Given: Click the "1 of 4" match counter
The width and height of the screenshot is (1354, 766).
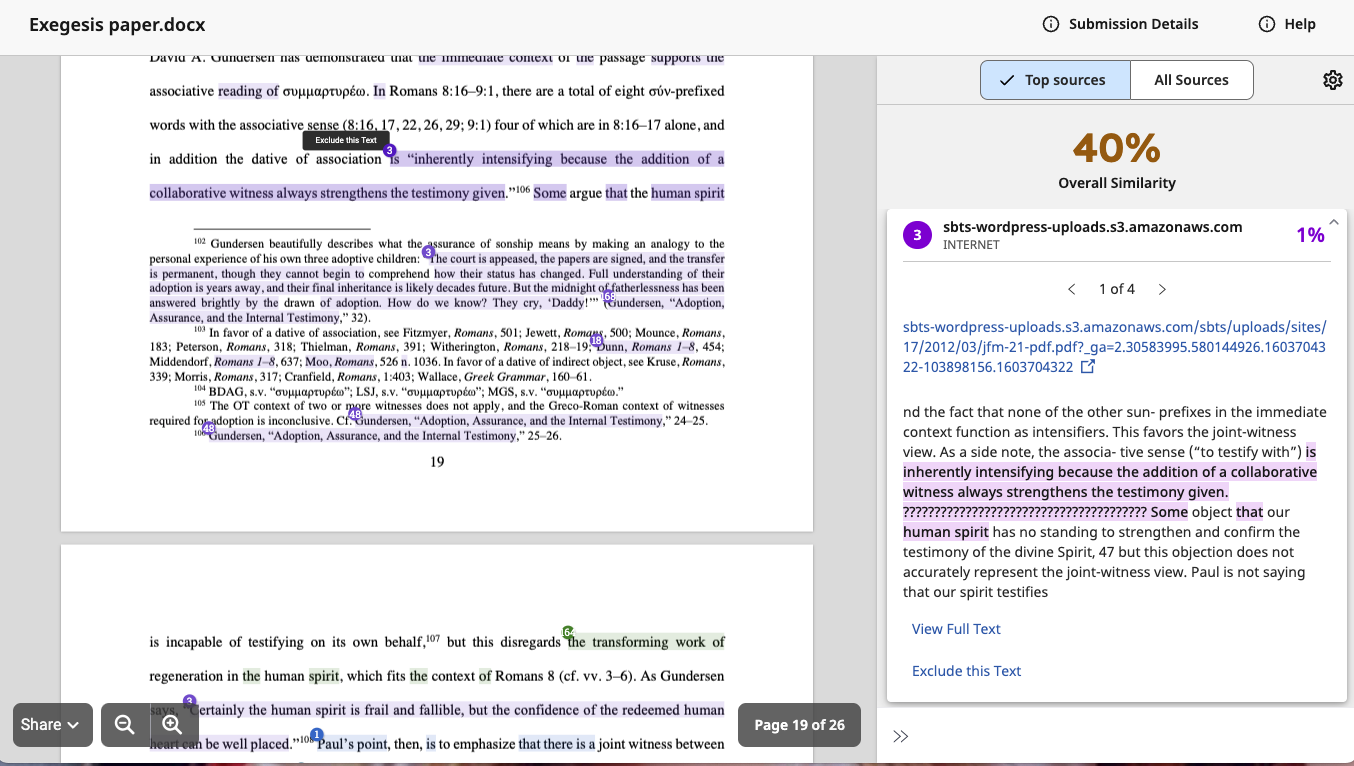Looking at the screenshot, I should (x=1117, y=289).
